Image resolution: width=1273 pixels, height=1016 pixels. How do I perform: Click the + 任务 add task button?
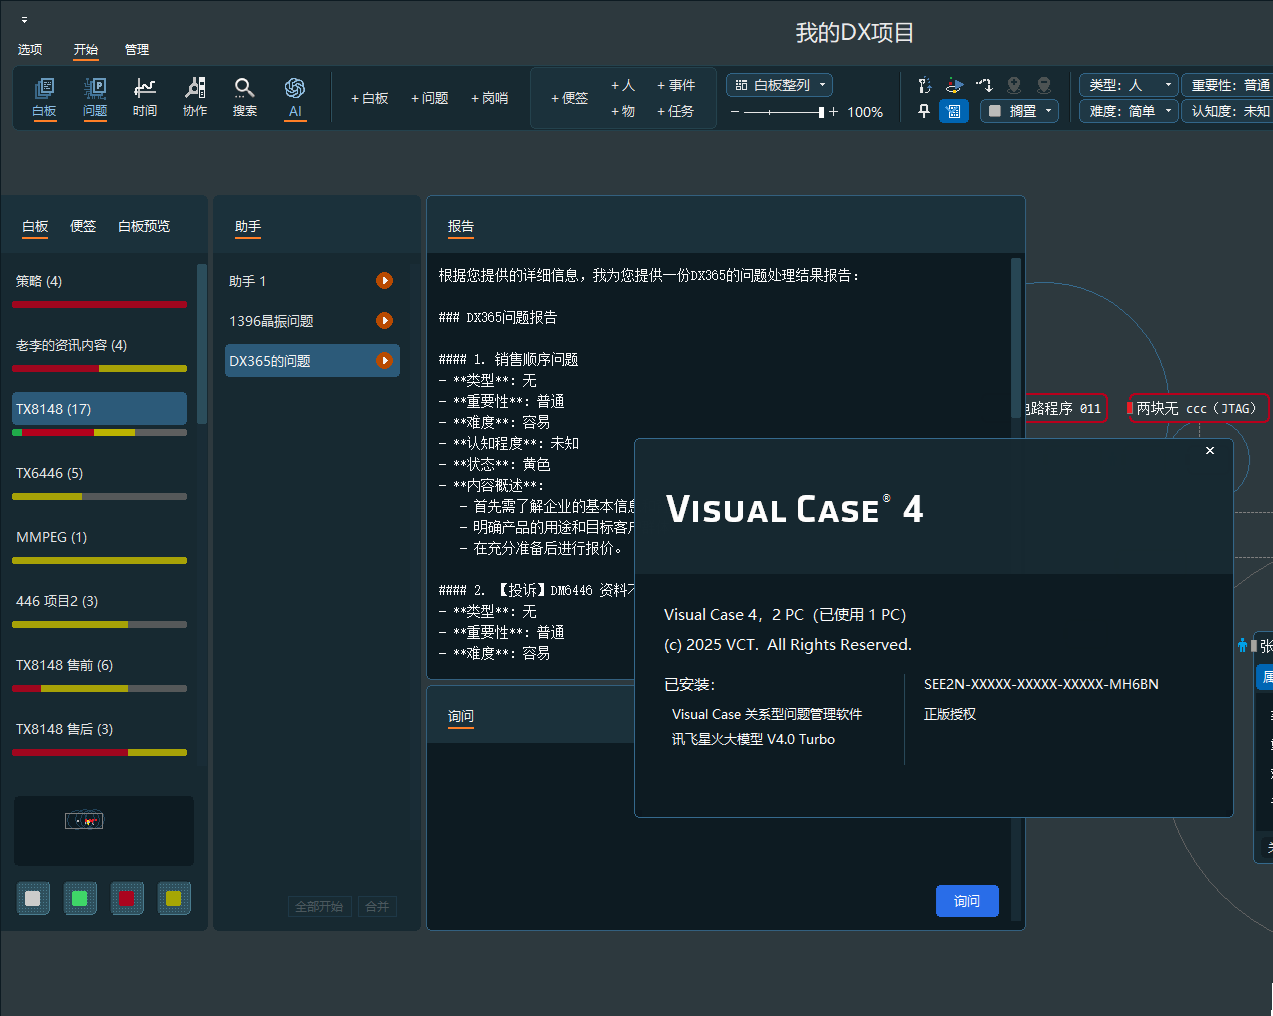(x=675, y=111)
